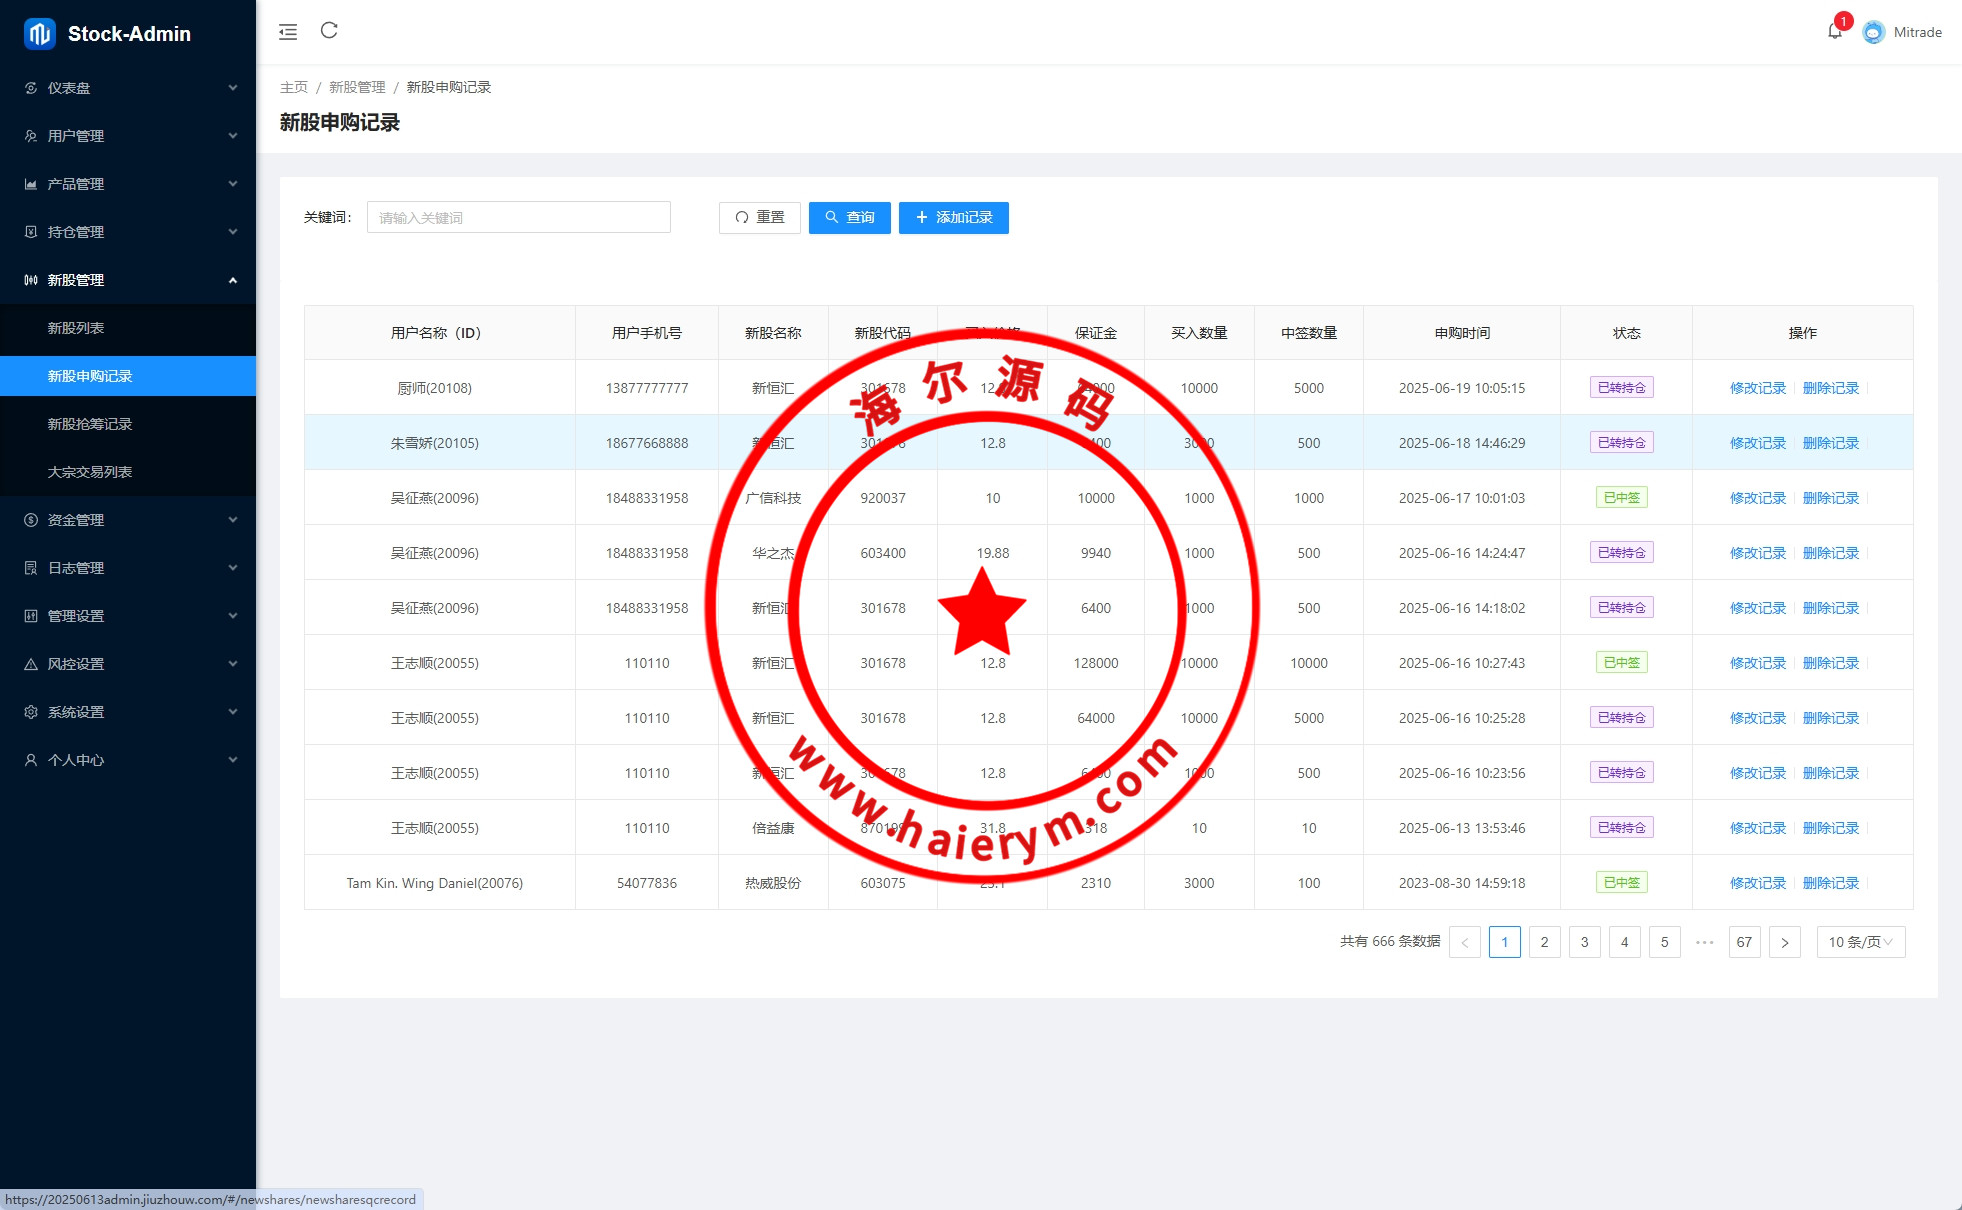
Task: Focus the 关键词 keyword input field
Action: tap(518, 217)
